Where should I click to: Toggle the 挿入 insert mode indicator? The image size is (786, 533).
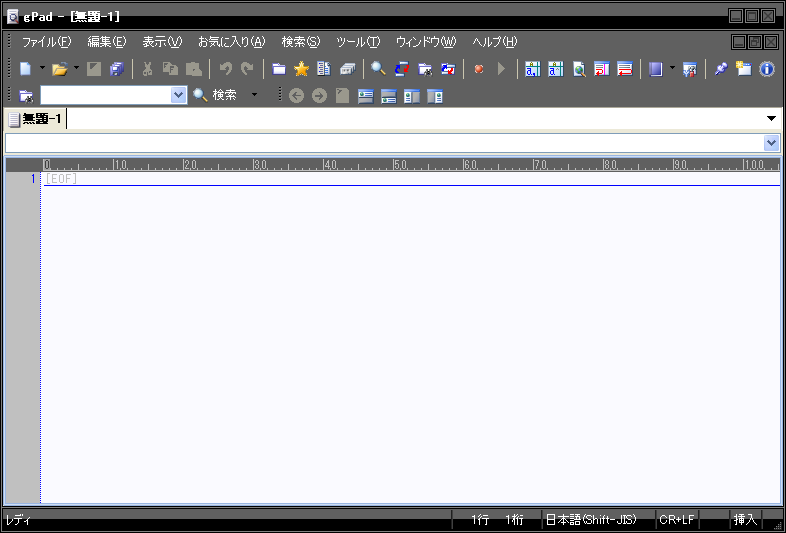coord(745,520)
